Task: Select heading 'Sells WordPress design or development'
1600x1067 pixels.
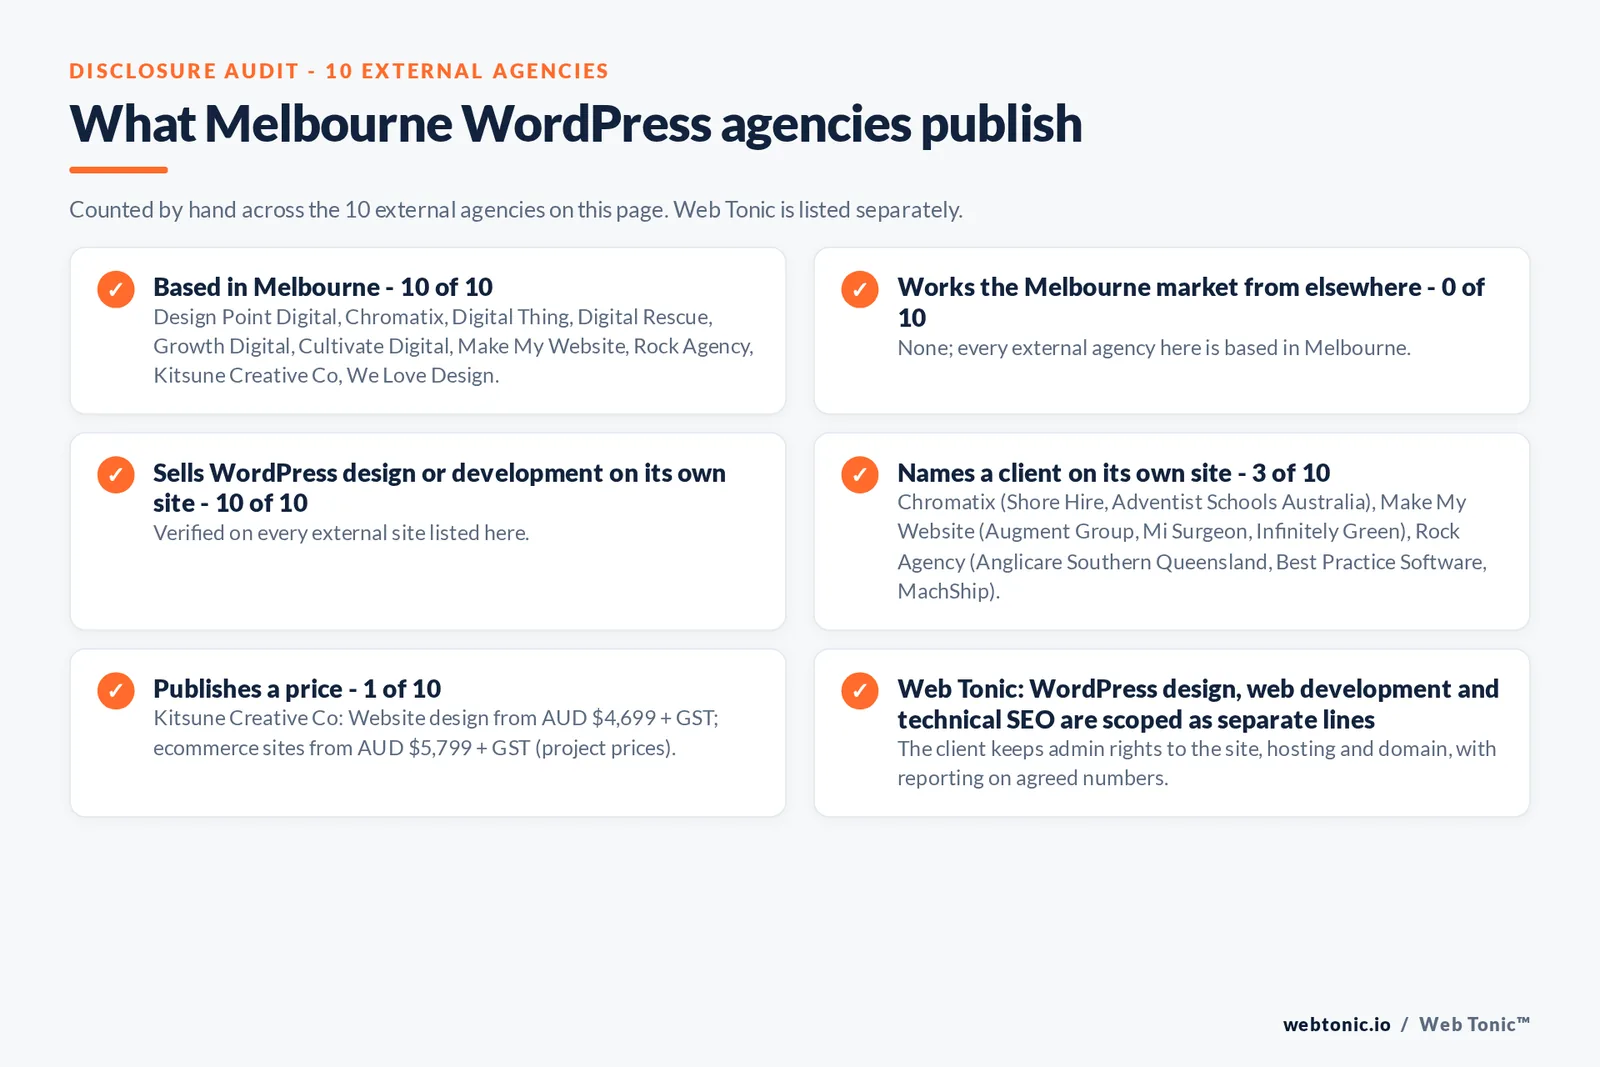Action: point(439,488)
